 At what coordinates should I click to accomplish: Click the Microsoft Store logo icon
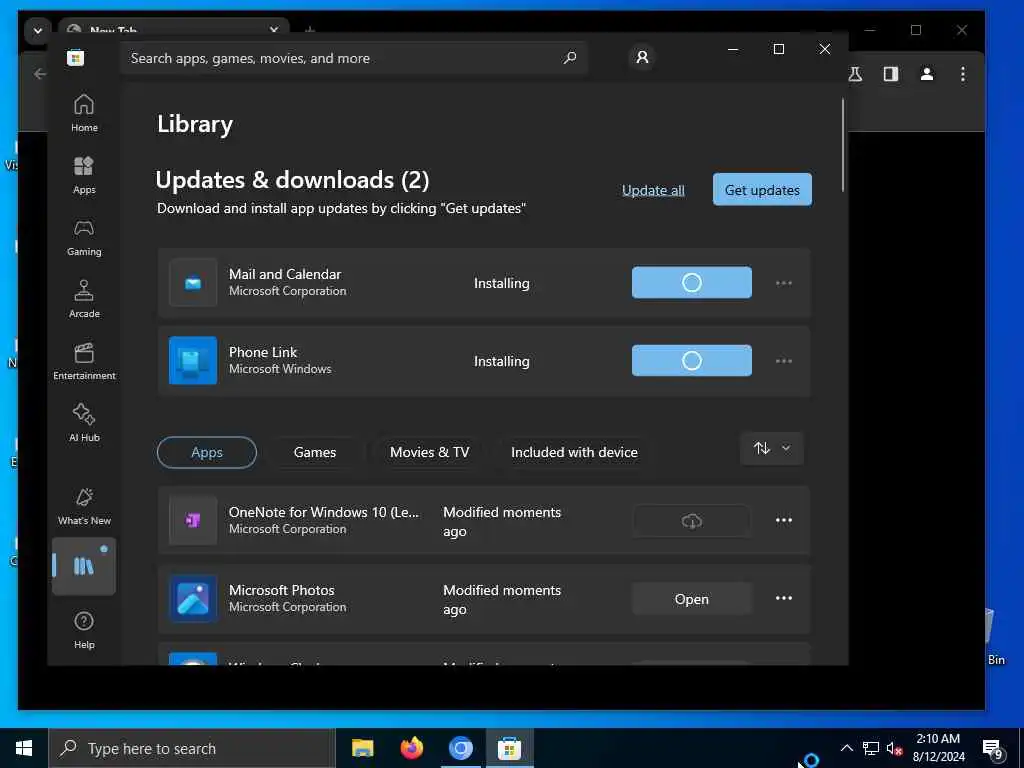click(x=75, y=58)
